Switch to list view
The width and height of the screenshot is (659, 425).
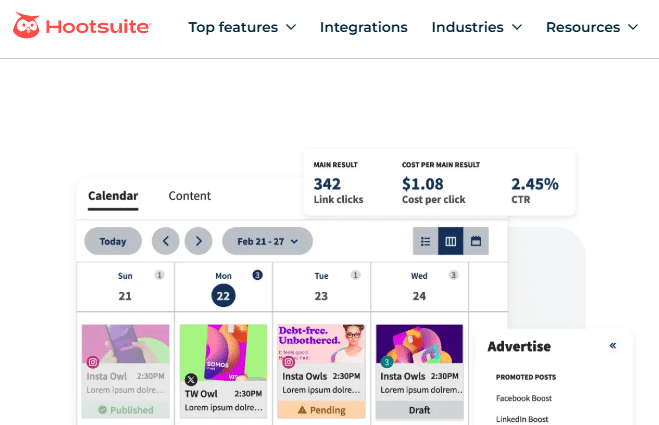pyautogui.click(x=425, y=241)
